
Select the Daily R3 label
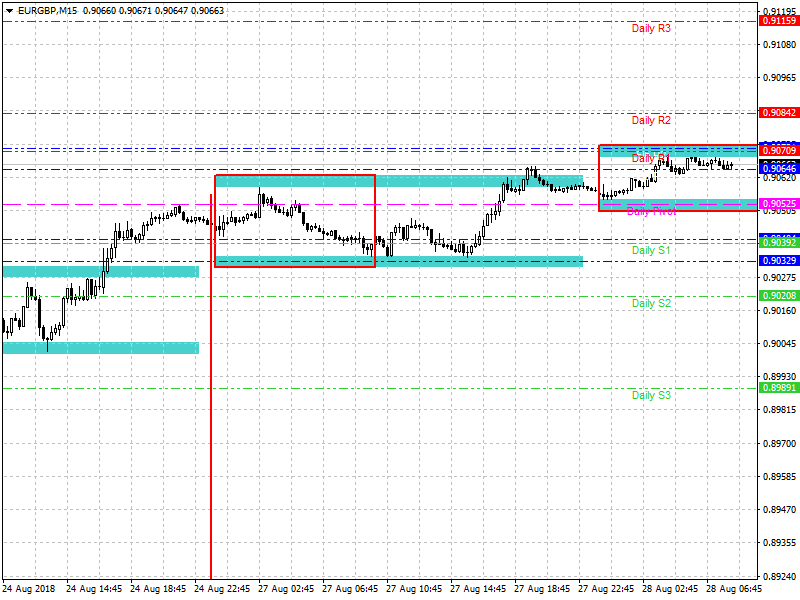[x=651, y=28]
